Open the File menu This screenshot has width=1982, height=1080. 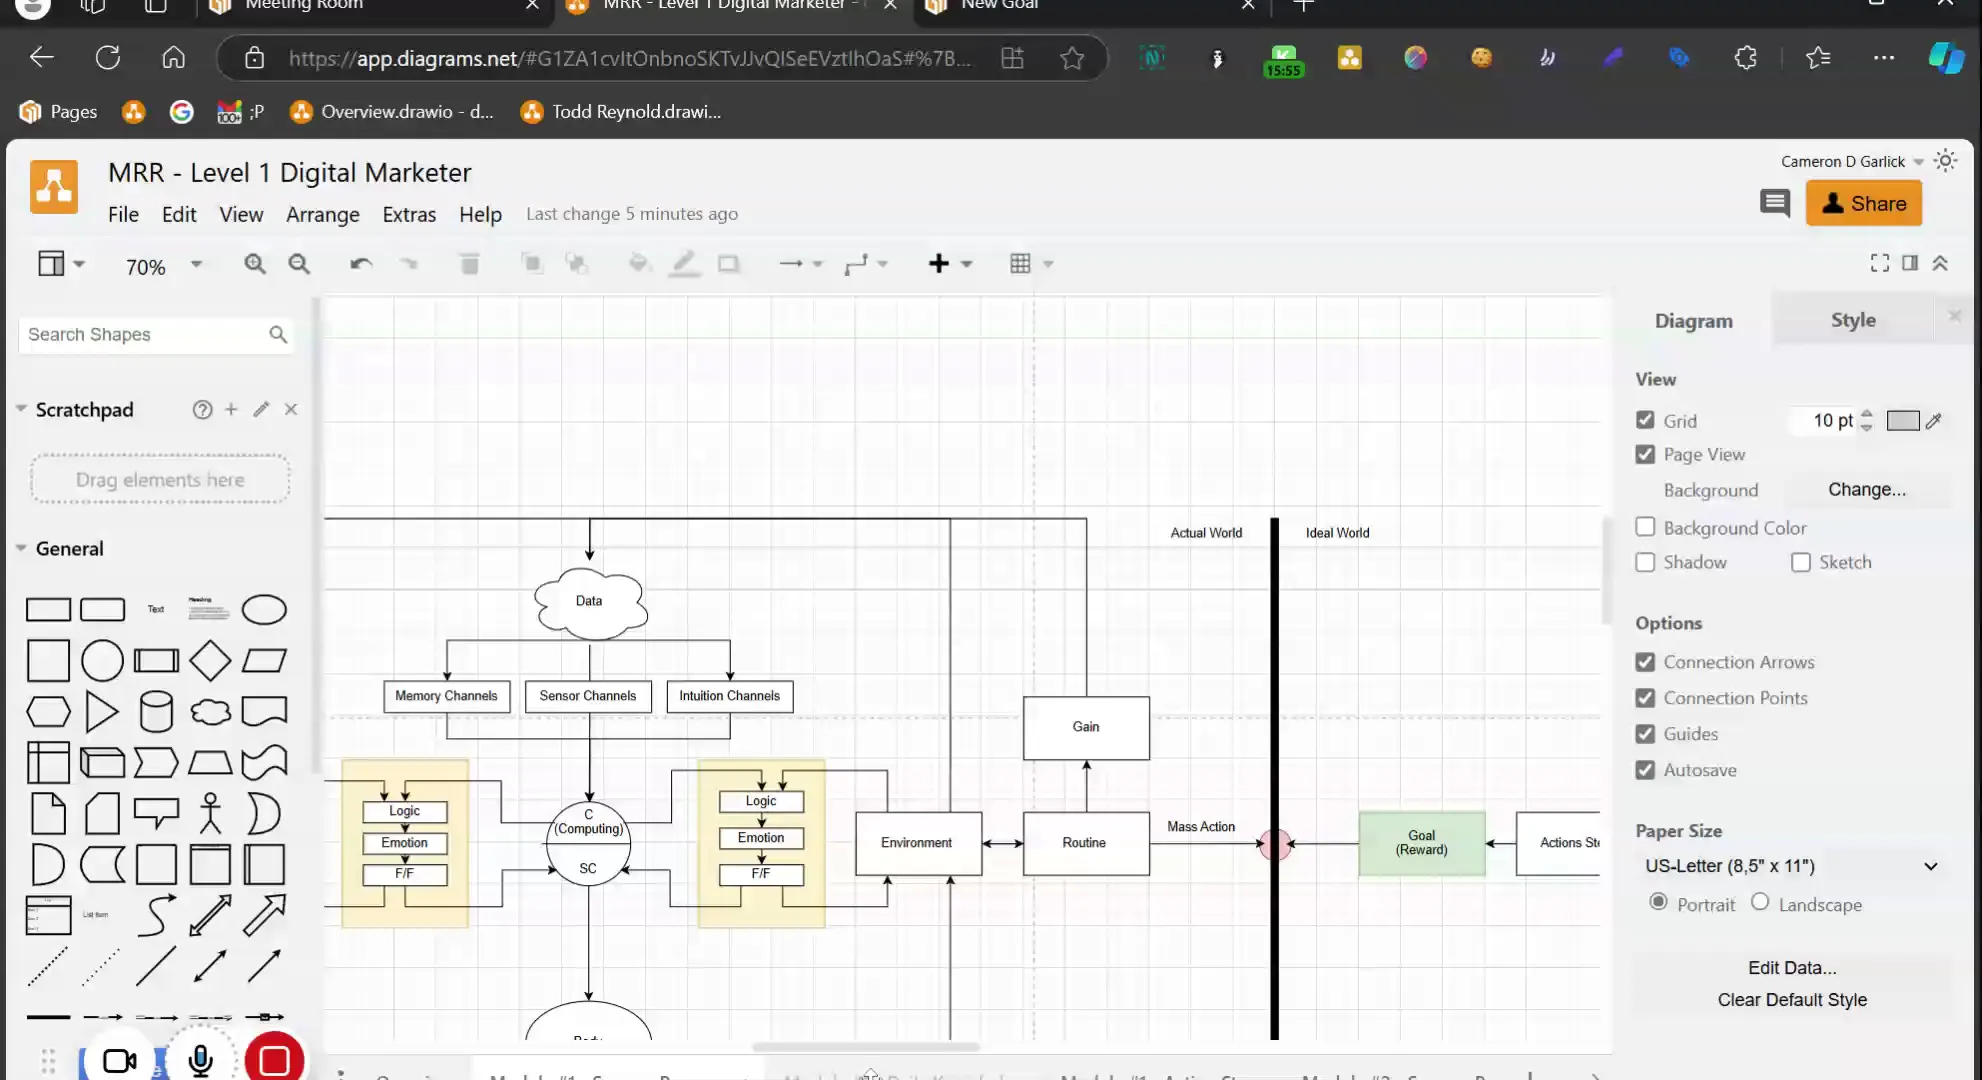[x=123, y=215]
